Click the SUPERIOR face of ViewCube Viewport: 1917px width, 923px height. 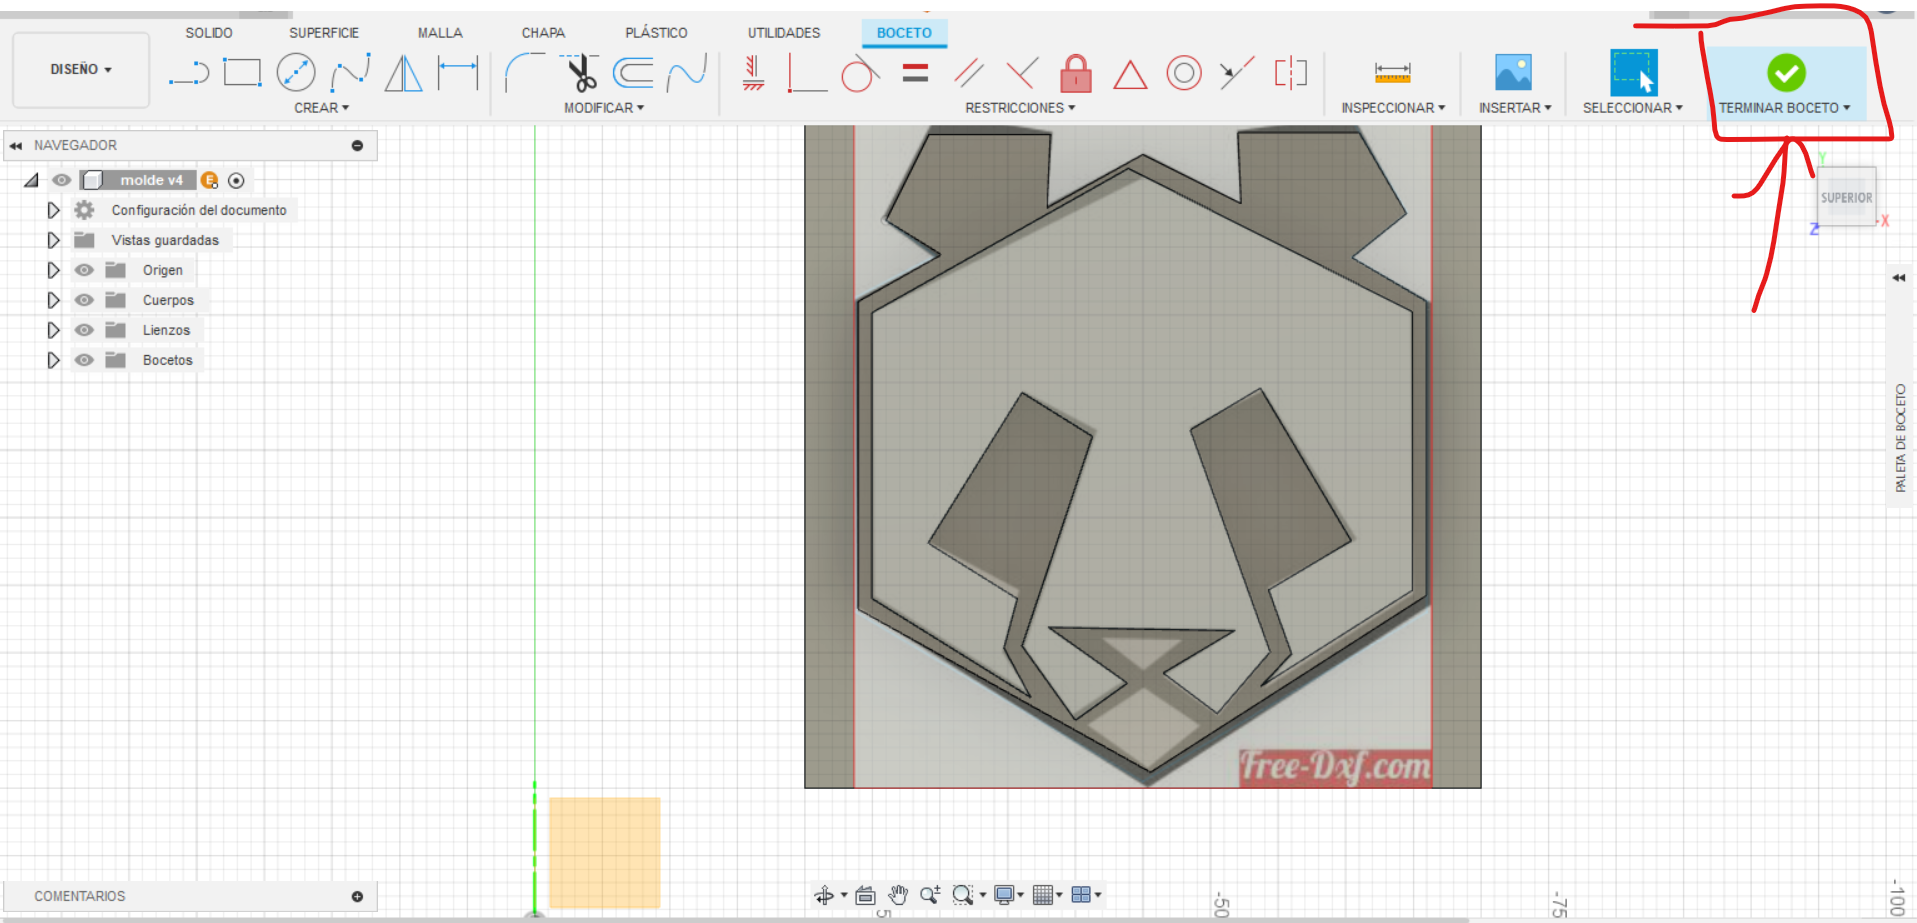click(x=1846, y=198)
